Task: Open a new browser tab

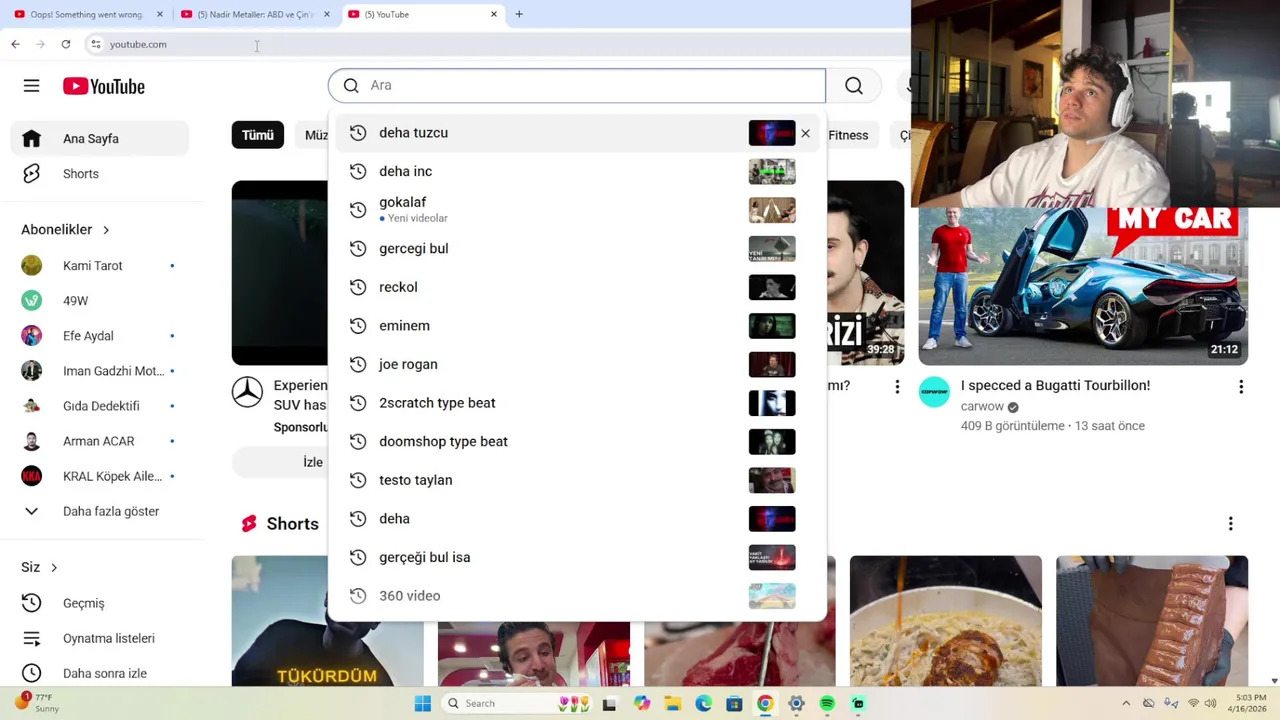Action: point(519,15)
